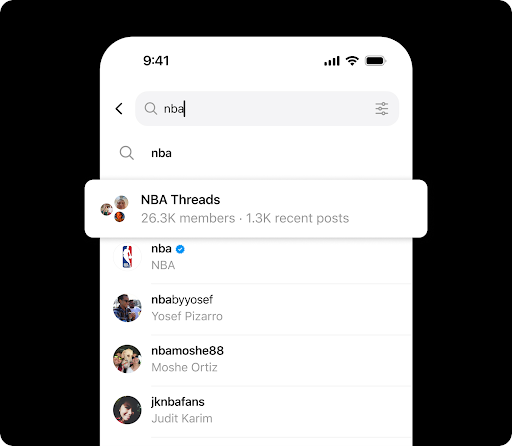Open the verified nba account

[x=256, y=257]
